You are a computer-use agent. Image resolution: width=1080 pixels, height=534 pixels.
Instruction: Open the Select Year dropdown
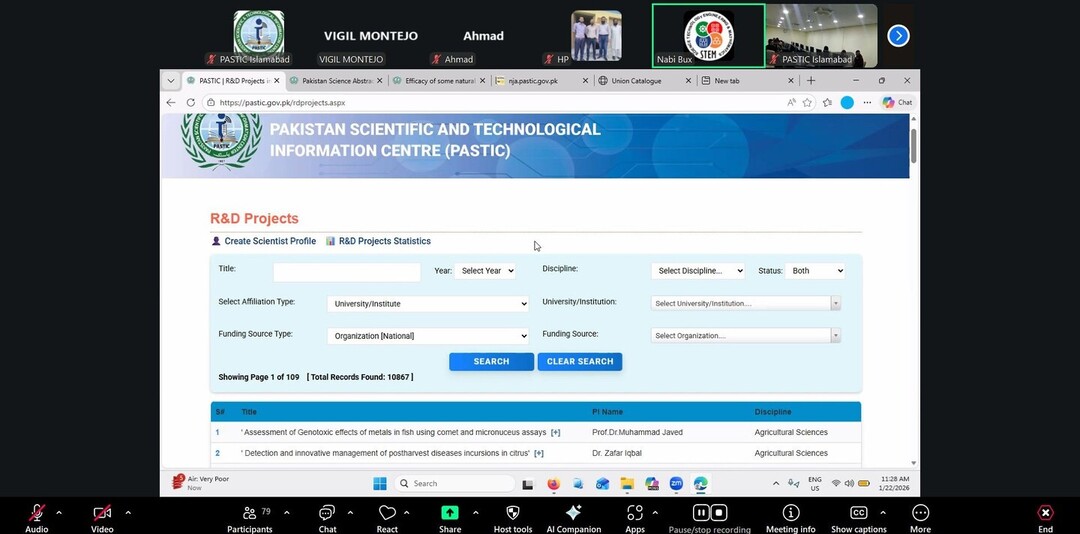(x=485, y=271)
